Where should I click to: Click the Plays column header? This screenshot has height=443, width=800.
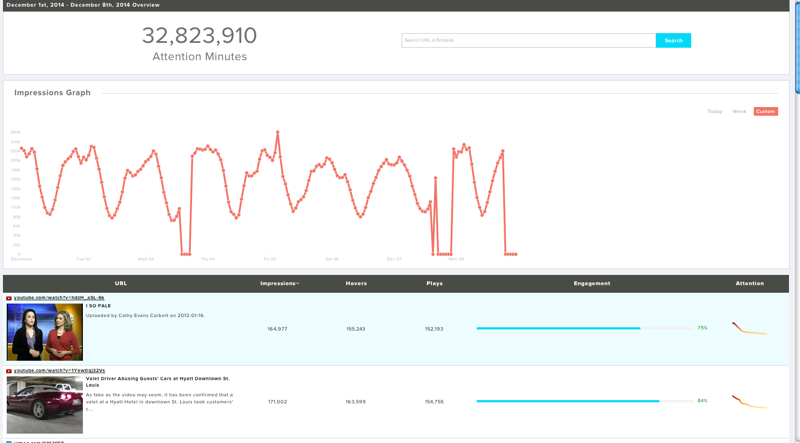434,284
